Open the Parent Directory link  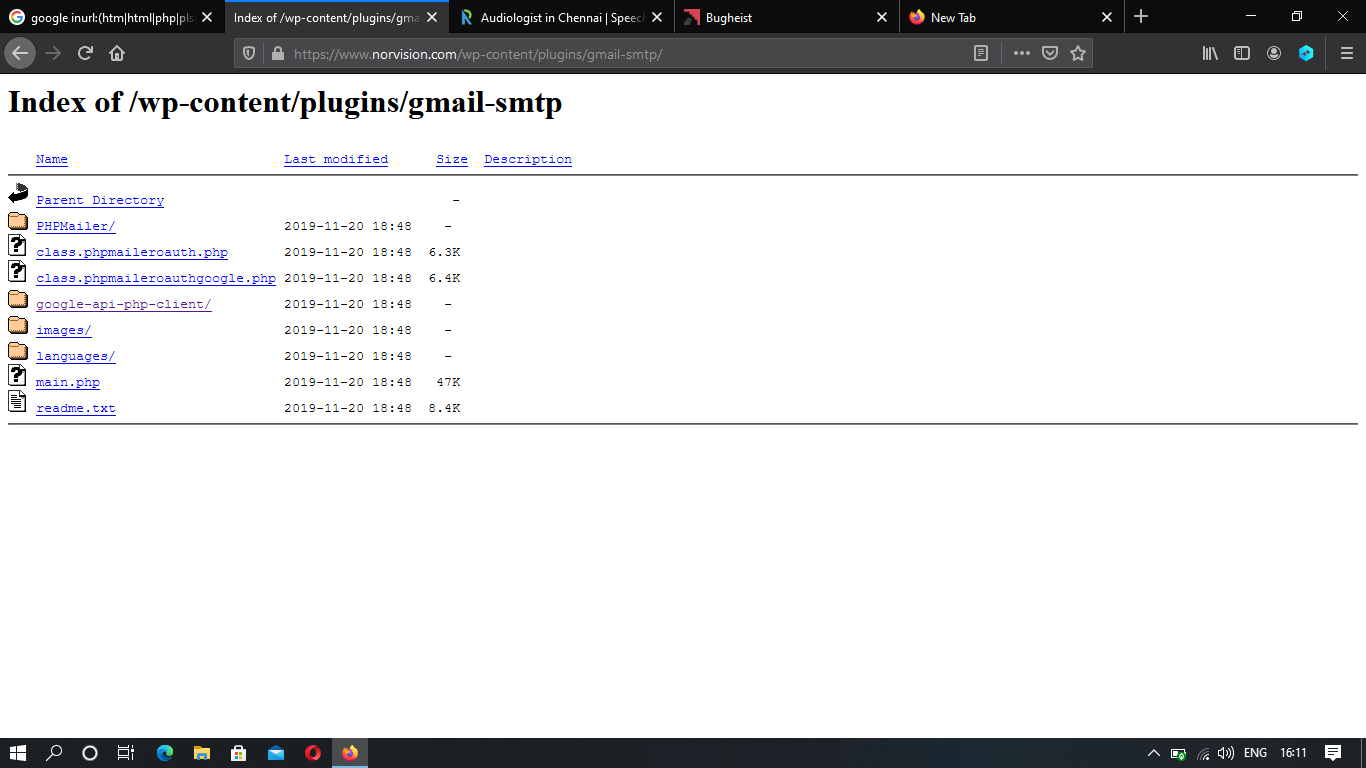[x=100, y=200]
